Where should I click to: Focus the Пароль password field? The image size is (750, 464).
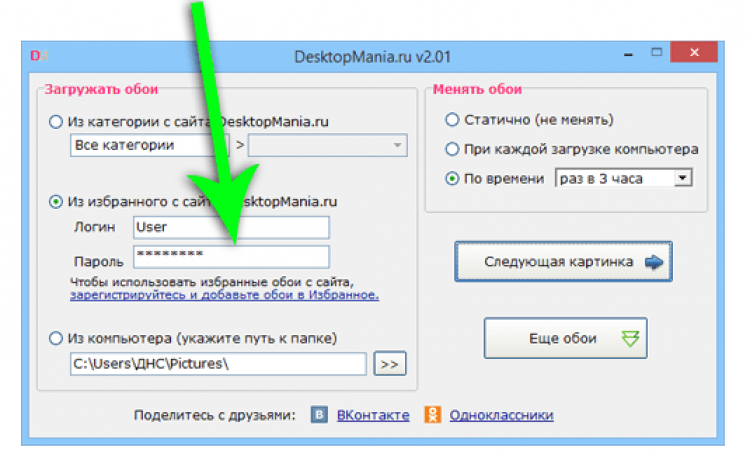coord(232,257)
